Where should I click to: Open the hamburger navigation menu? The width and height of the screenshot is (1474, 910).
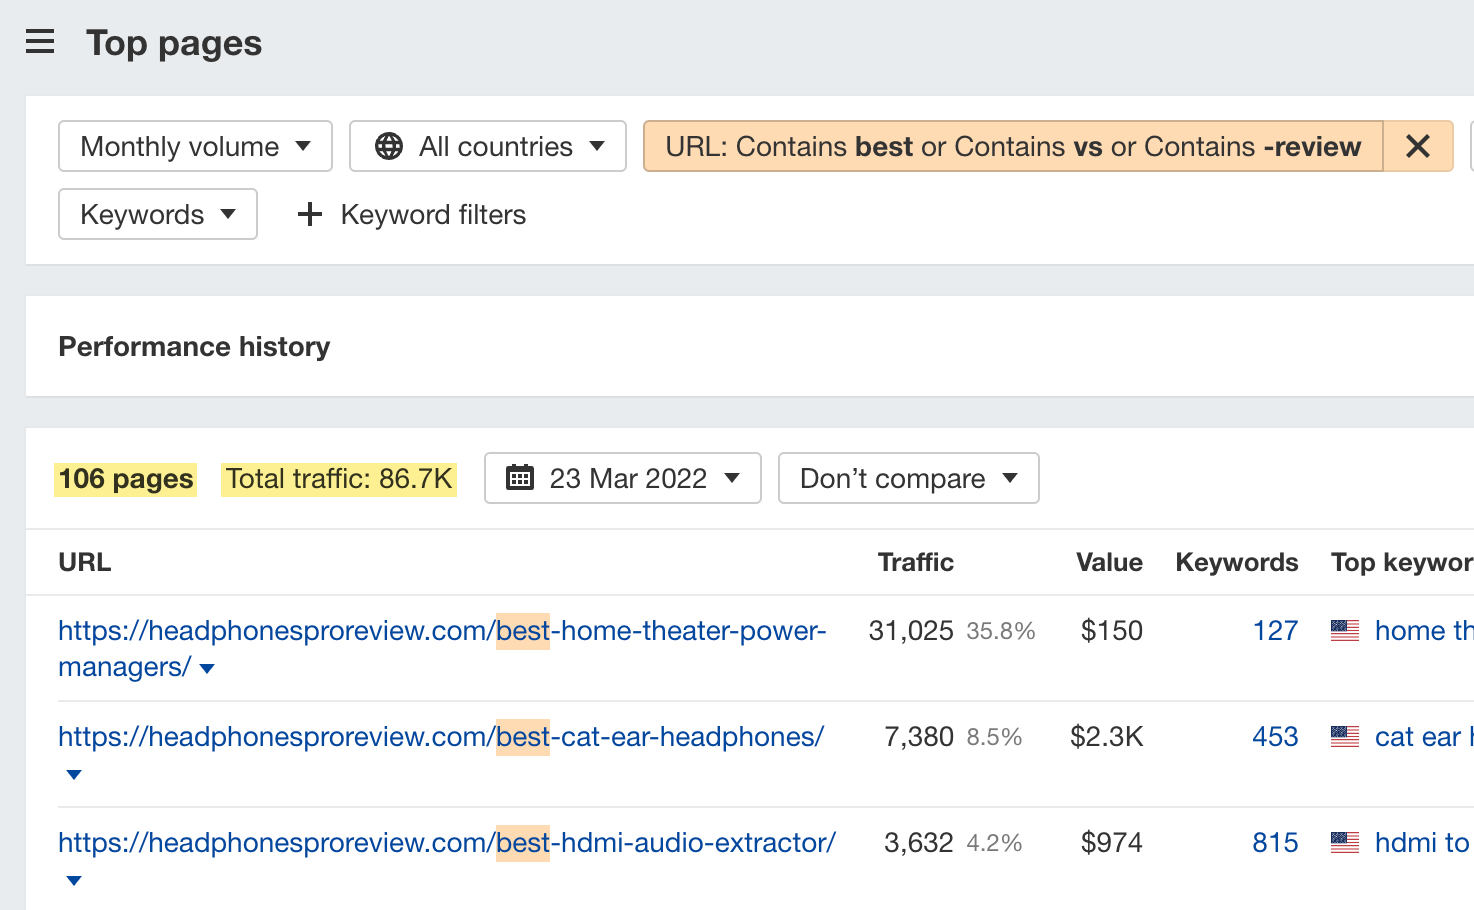coord(39,42)
